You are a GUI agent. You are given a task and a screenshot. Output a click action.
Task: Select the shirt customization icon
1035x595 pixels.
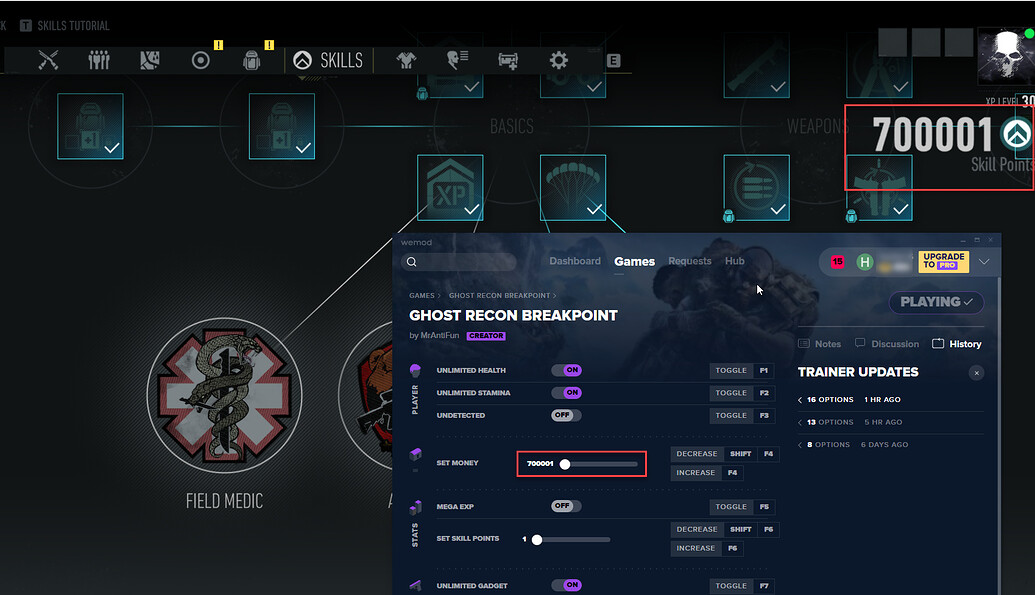click(x=404, y=60)
